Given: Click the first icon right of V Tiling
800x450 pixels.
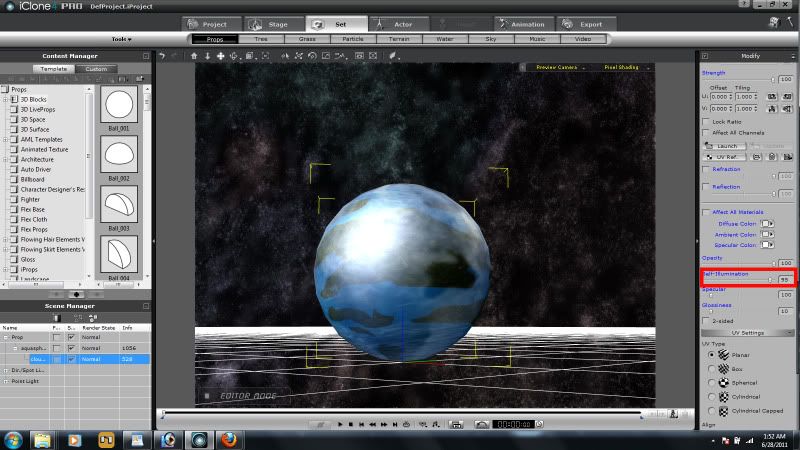Looking at the screenshot, I should pyautogui.click(x=772, y=109).
